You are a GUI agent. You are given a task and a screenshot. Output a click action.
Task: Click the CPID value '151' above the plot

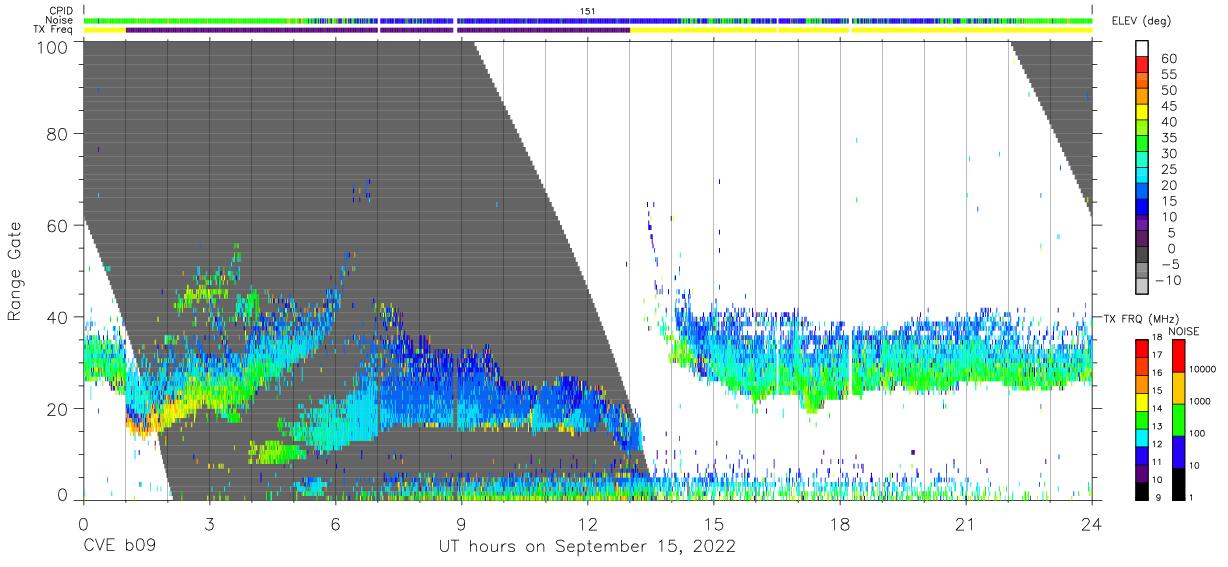[x=588, y=11]
